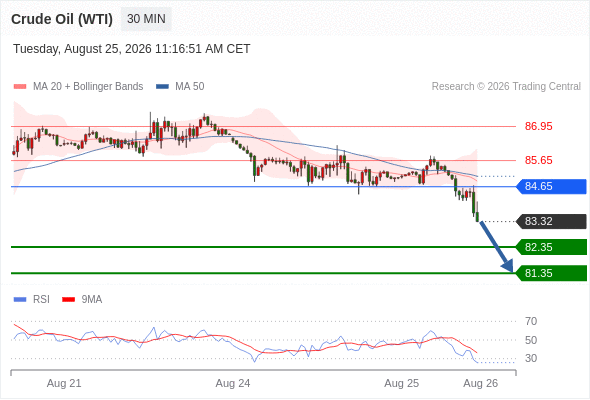This screenshot has height=400, width=590.
Task: Click the Aug 21 date axis label
Action: coord(64,383)
